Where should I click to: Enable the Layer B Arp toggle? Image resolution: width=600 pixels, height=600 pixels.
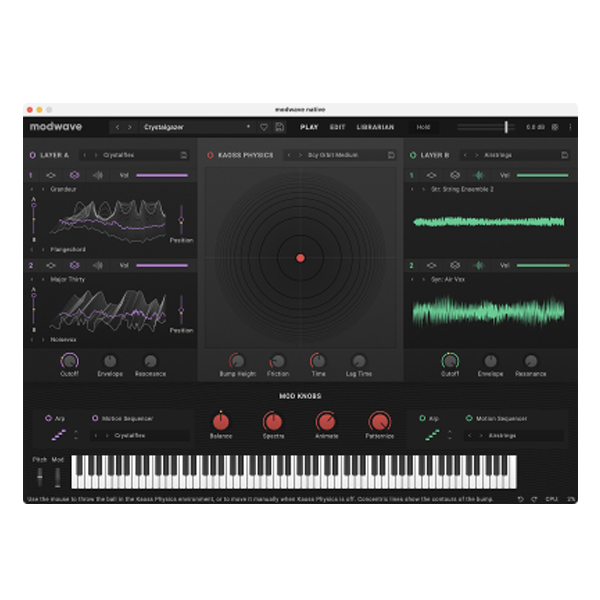pyautogui.click(x=422, y=418)
